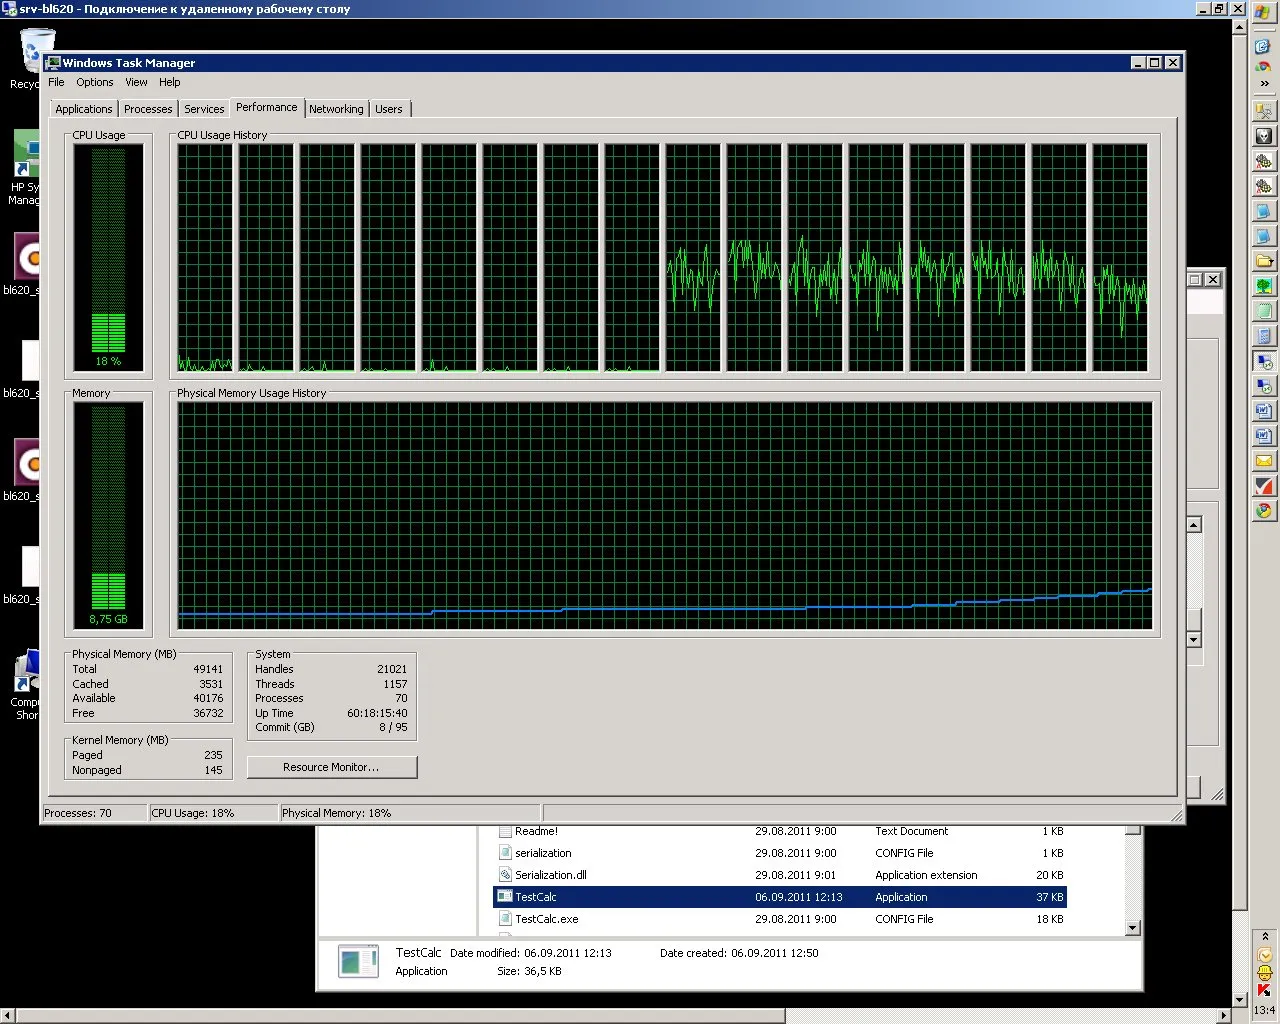1280x1024 pixels.
Task: Select the HP System Management desktop icon
Action: click(24, 168)
